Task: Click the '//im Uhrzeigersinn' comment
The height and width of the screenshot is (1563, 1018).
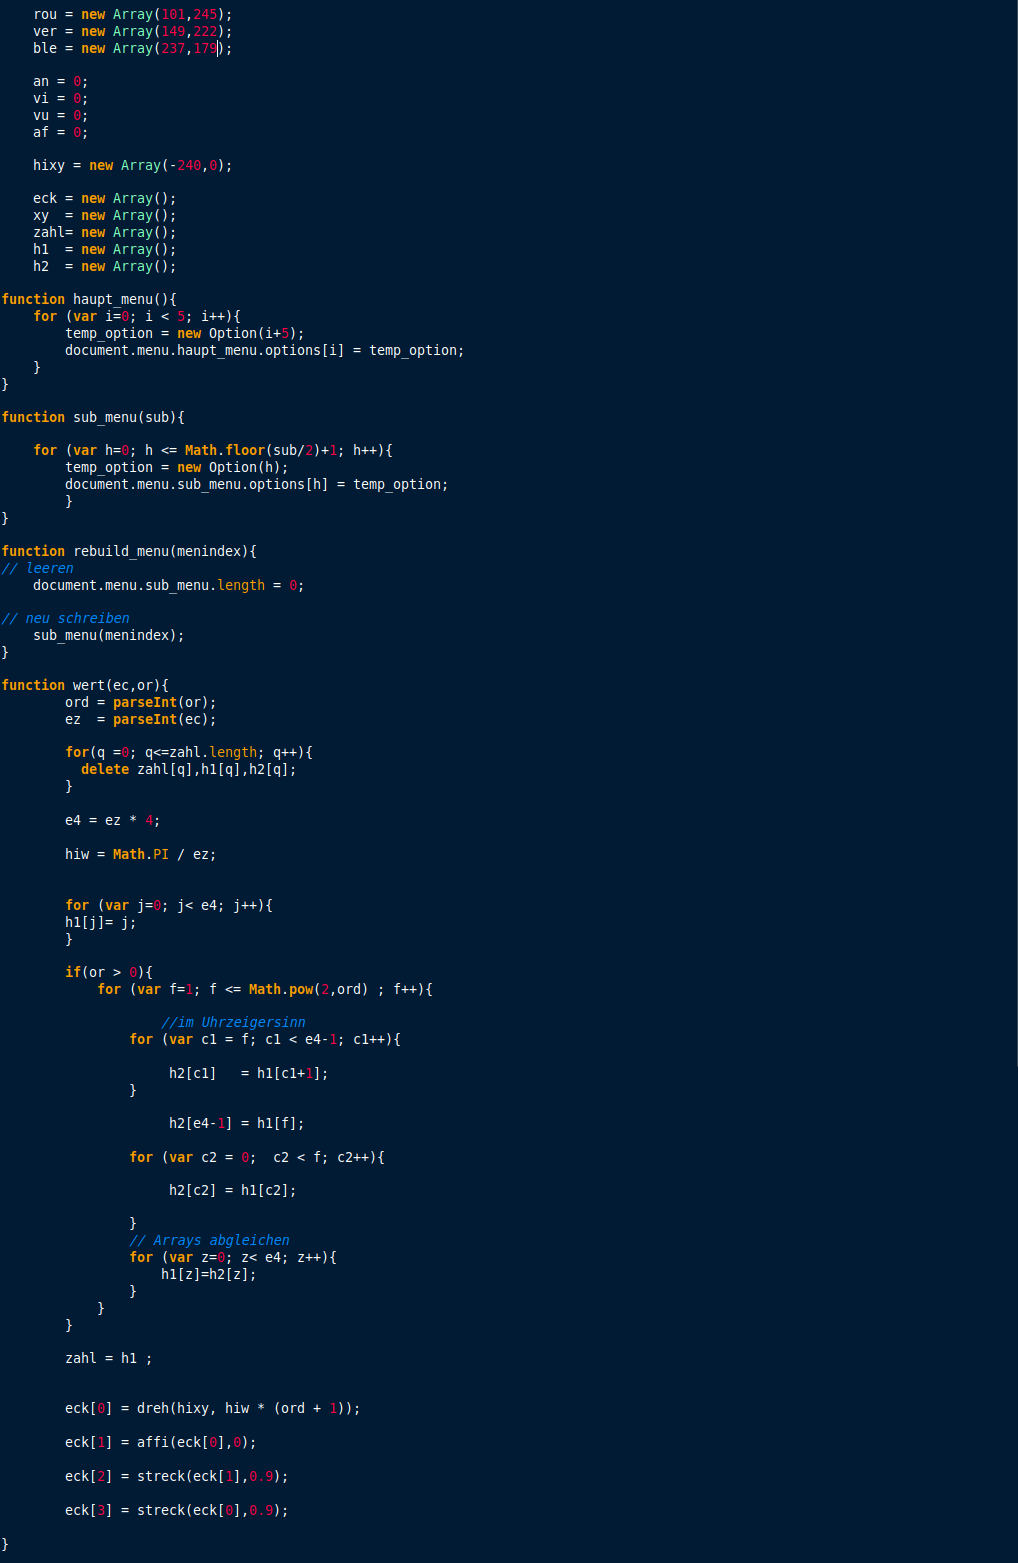Action: coord(233,1022)
